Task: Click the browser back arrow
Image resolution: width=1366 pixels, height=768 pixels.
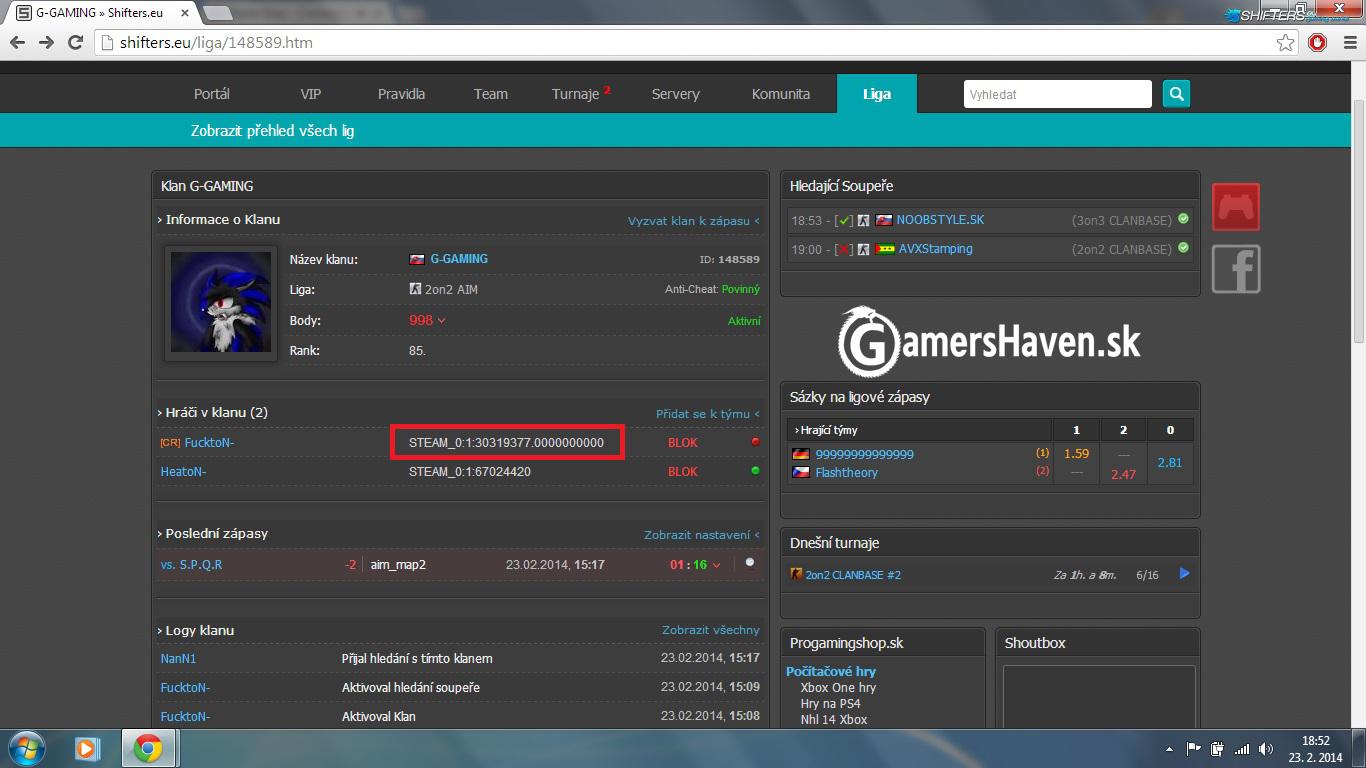Action: pos(18,43)
